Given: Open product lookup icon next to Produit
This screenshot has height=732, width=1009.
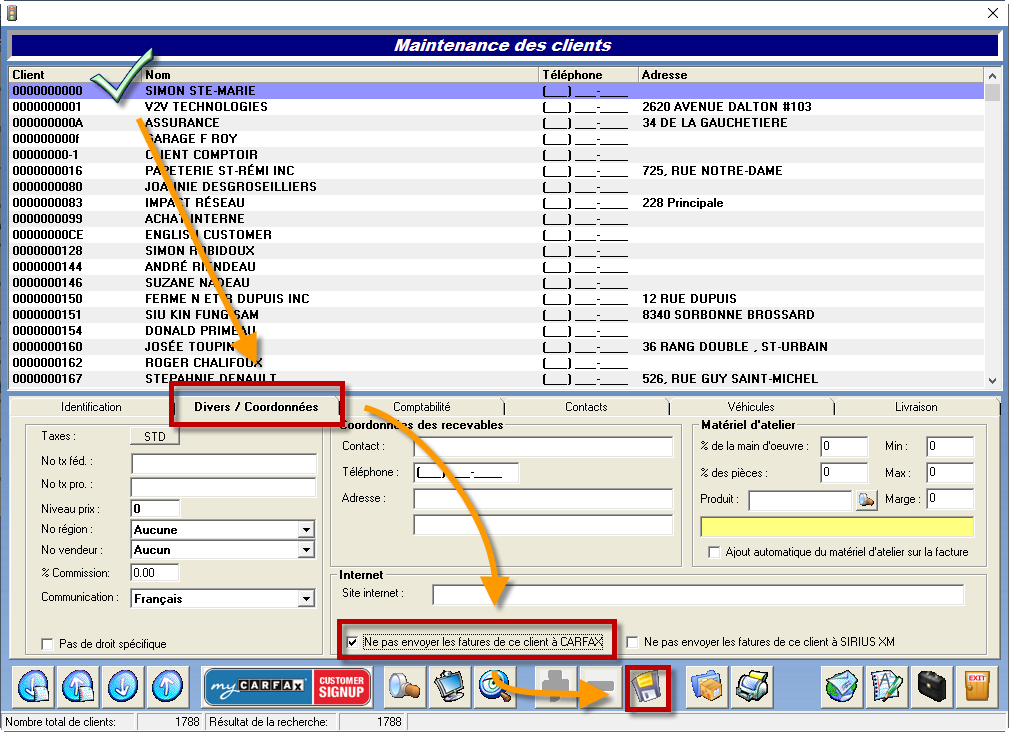Looking at the screenshot, I should 867,500.
